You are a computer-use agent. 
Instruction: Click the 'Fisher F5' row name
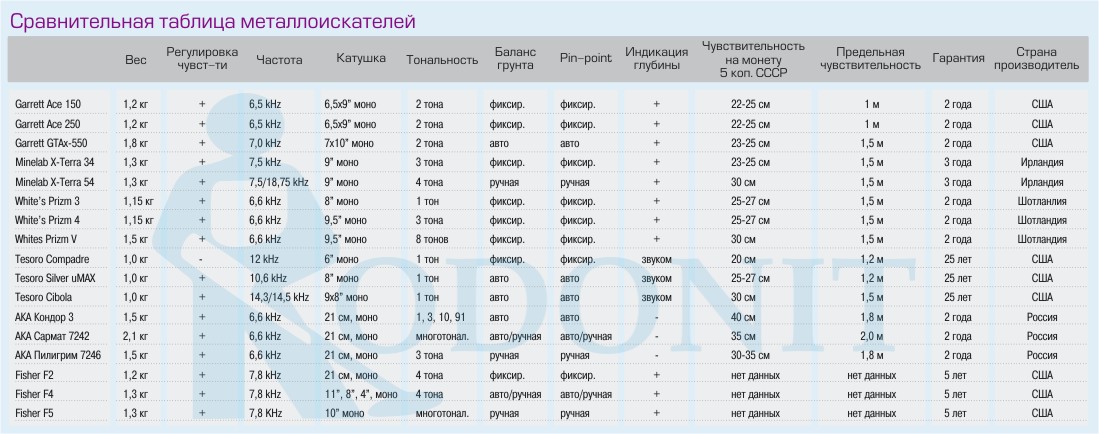click(x=34, y=414)
